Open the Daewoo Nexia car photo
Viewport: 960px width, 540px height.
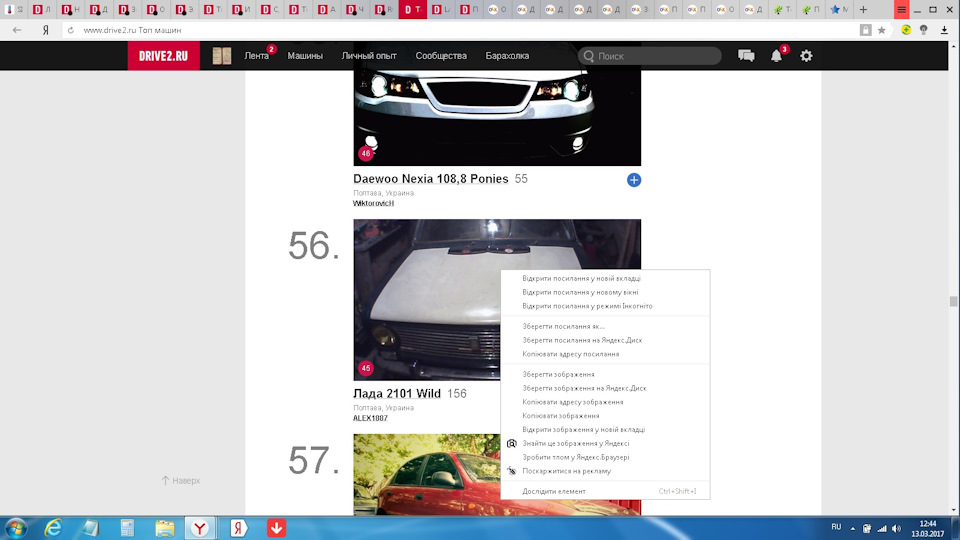point(497,118)
